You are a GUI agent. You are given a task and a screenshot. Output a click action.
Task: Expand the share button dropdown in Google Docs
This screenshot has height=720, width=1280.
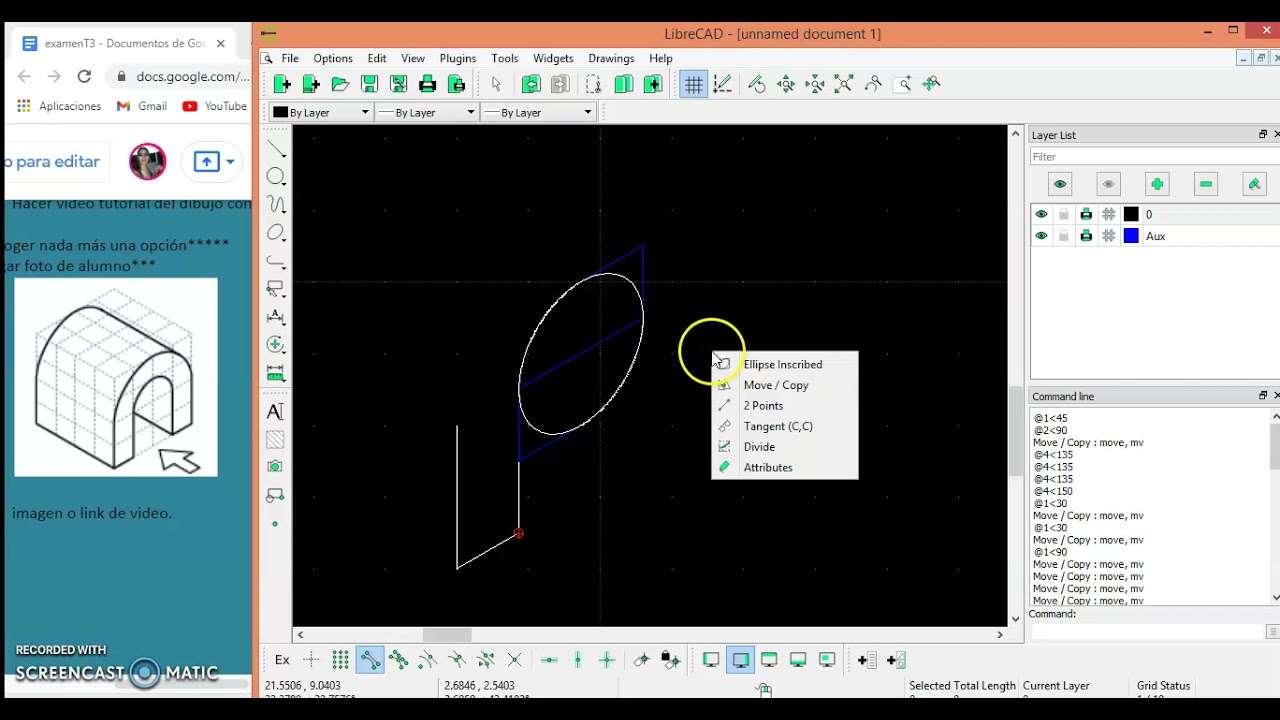(x=231, y=162)
